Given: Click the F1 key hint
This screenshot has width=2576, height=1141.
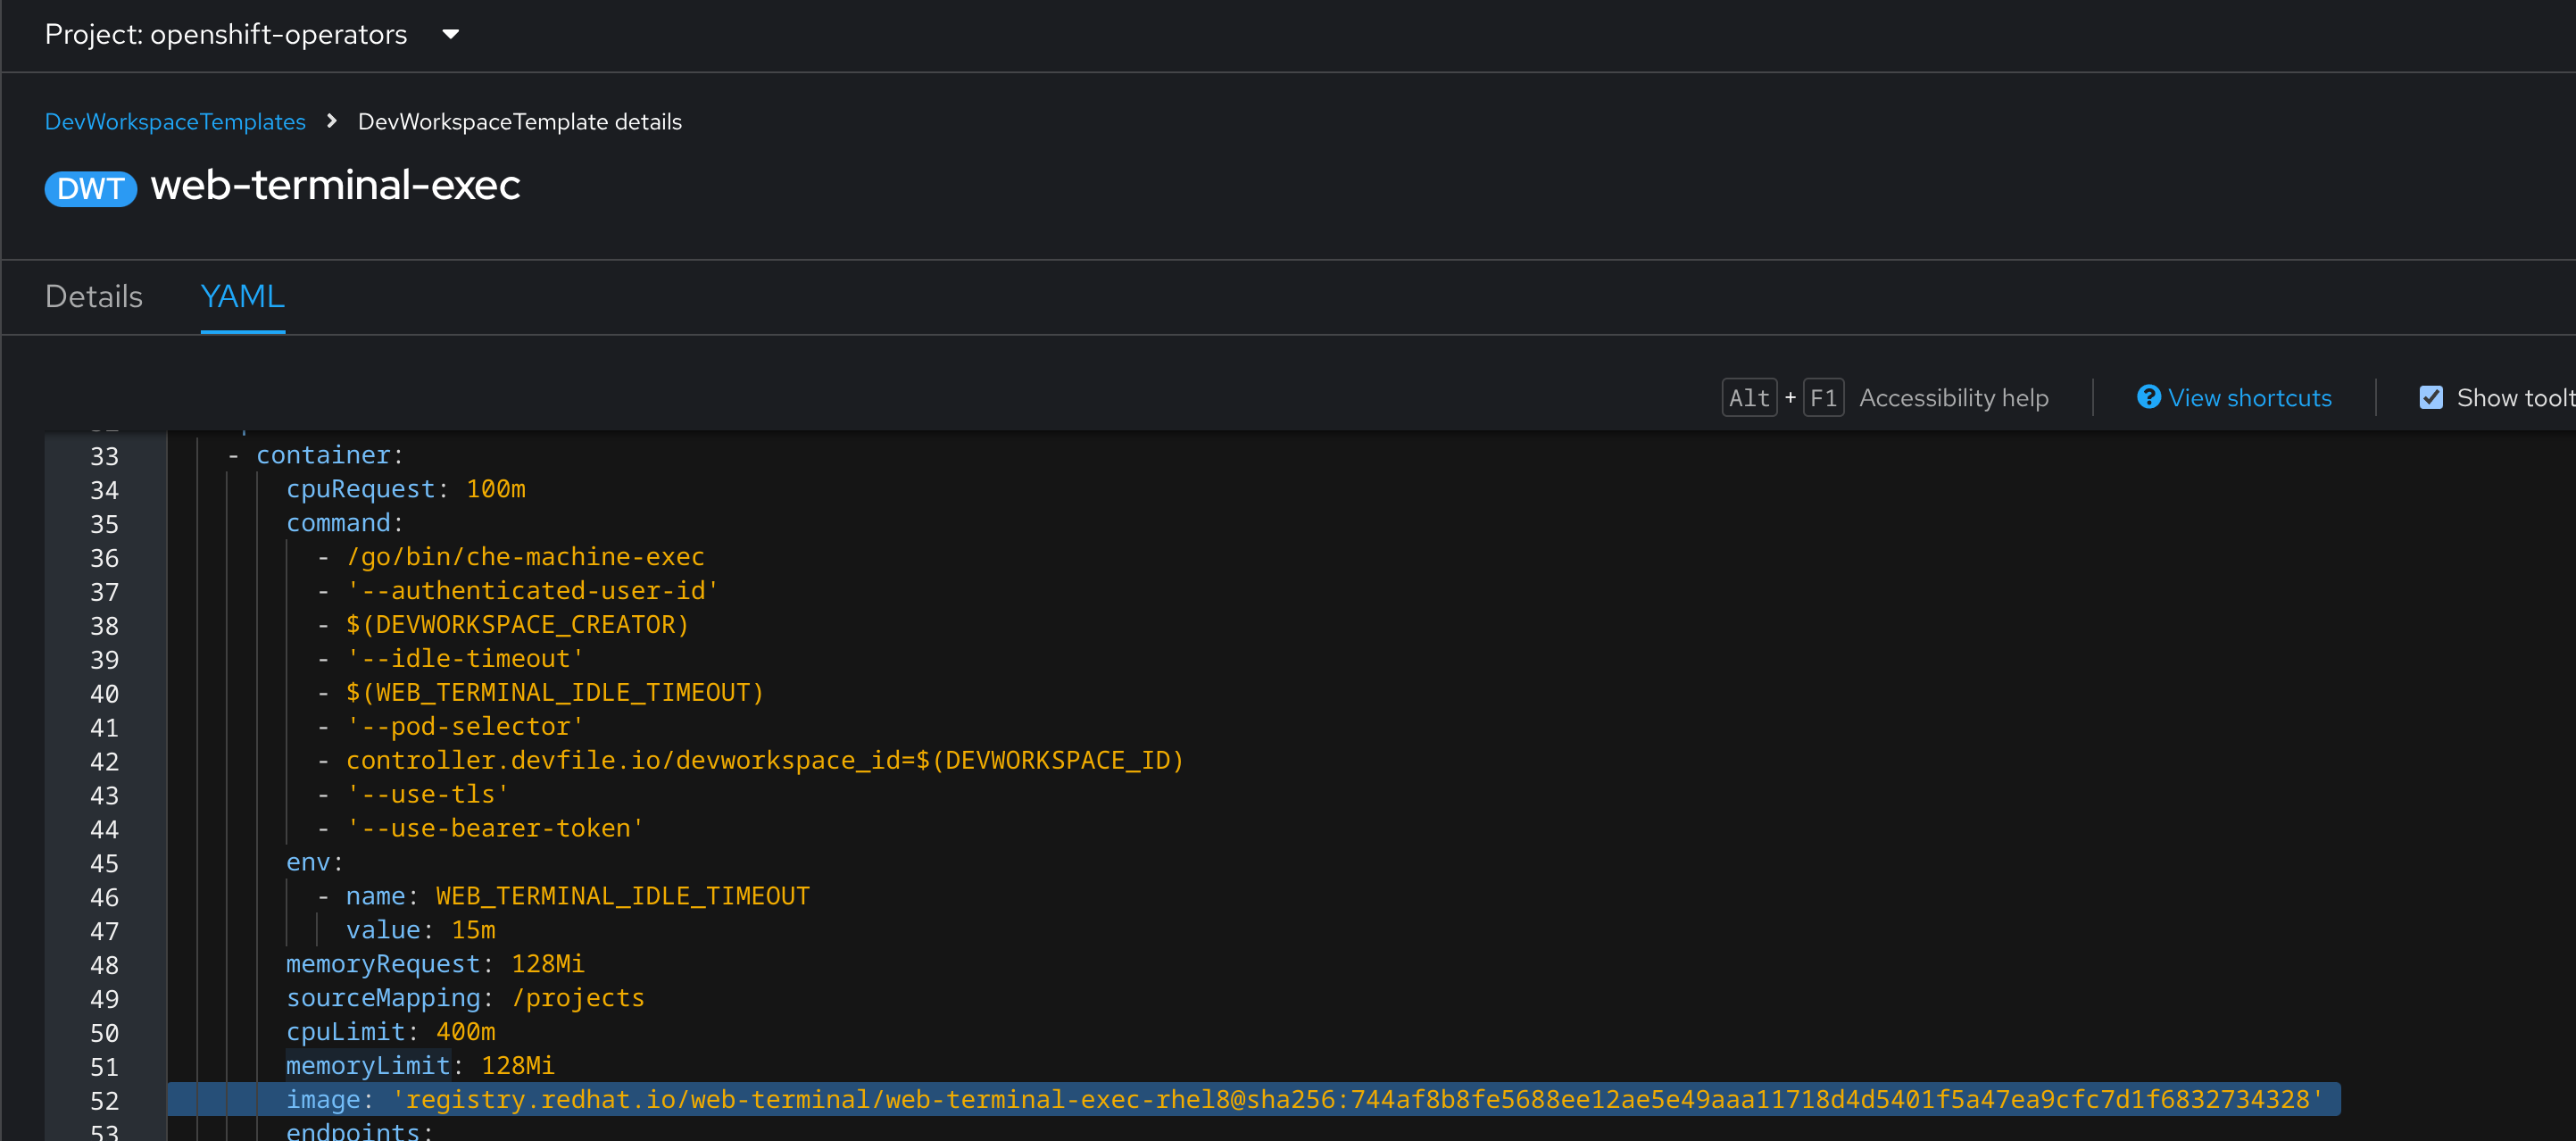Looking at the screenshot, I should [x=1823, y=398].
